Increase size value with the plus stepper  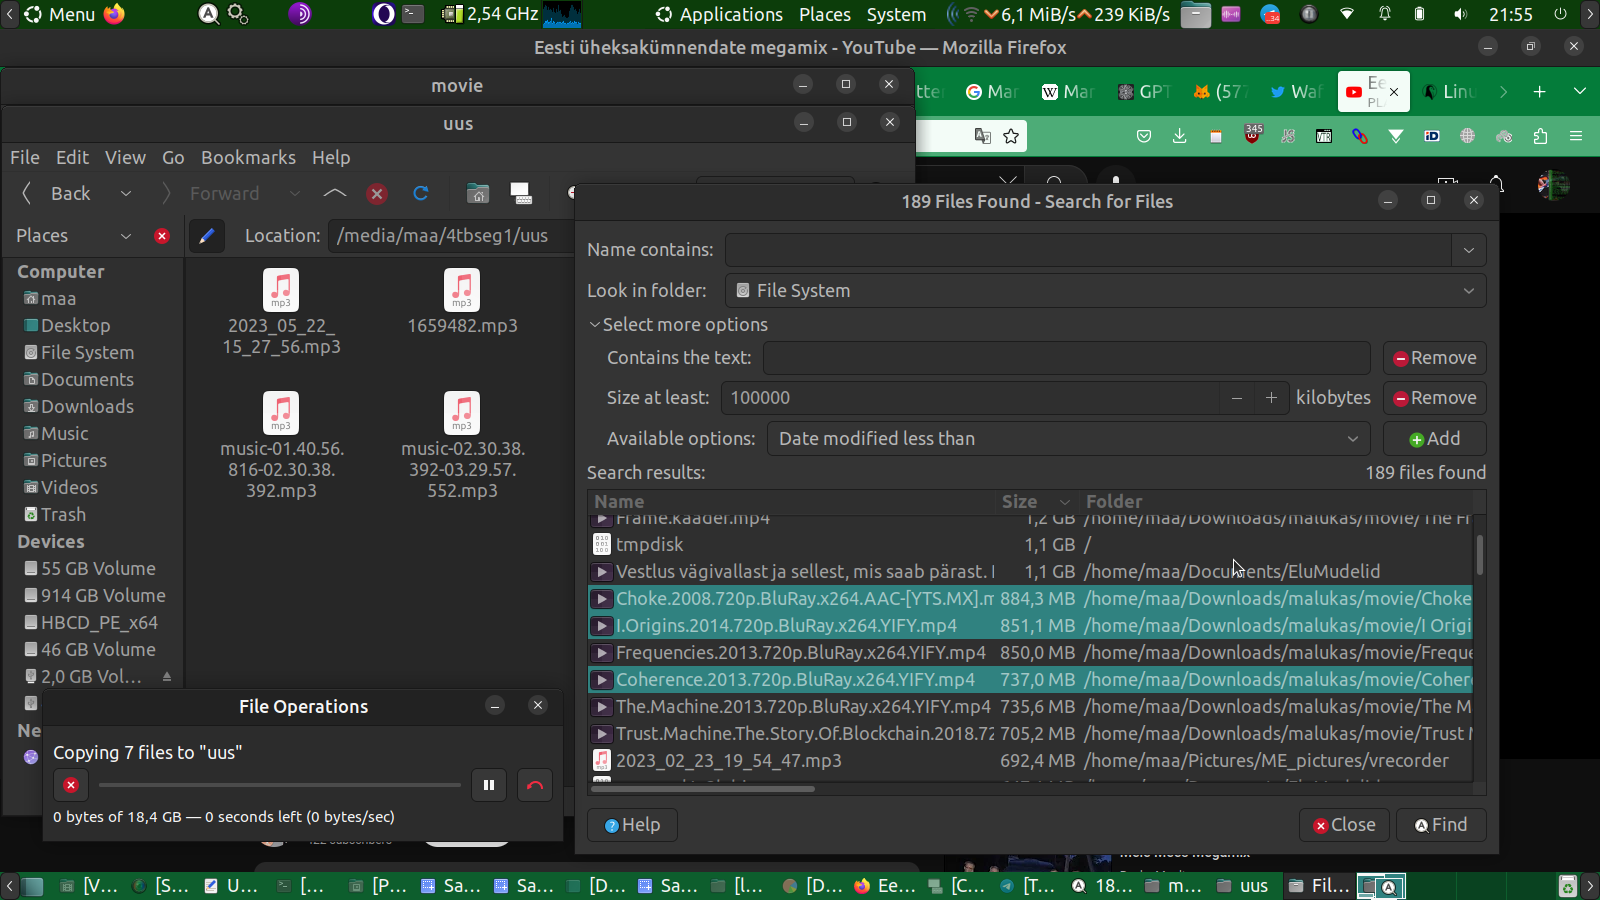[1271, 398]
